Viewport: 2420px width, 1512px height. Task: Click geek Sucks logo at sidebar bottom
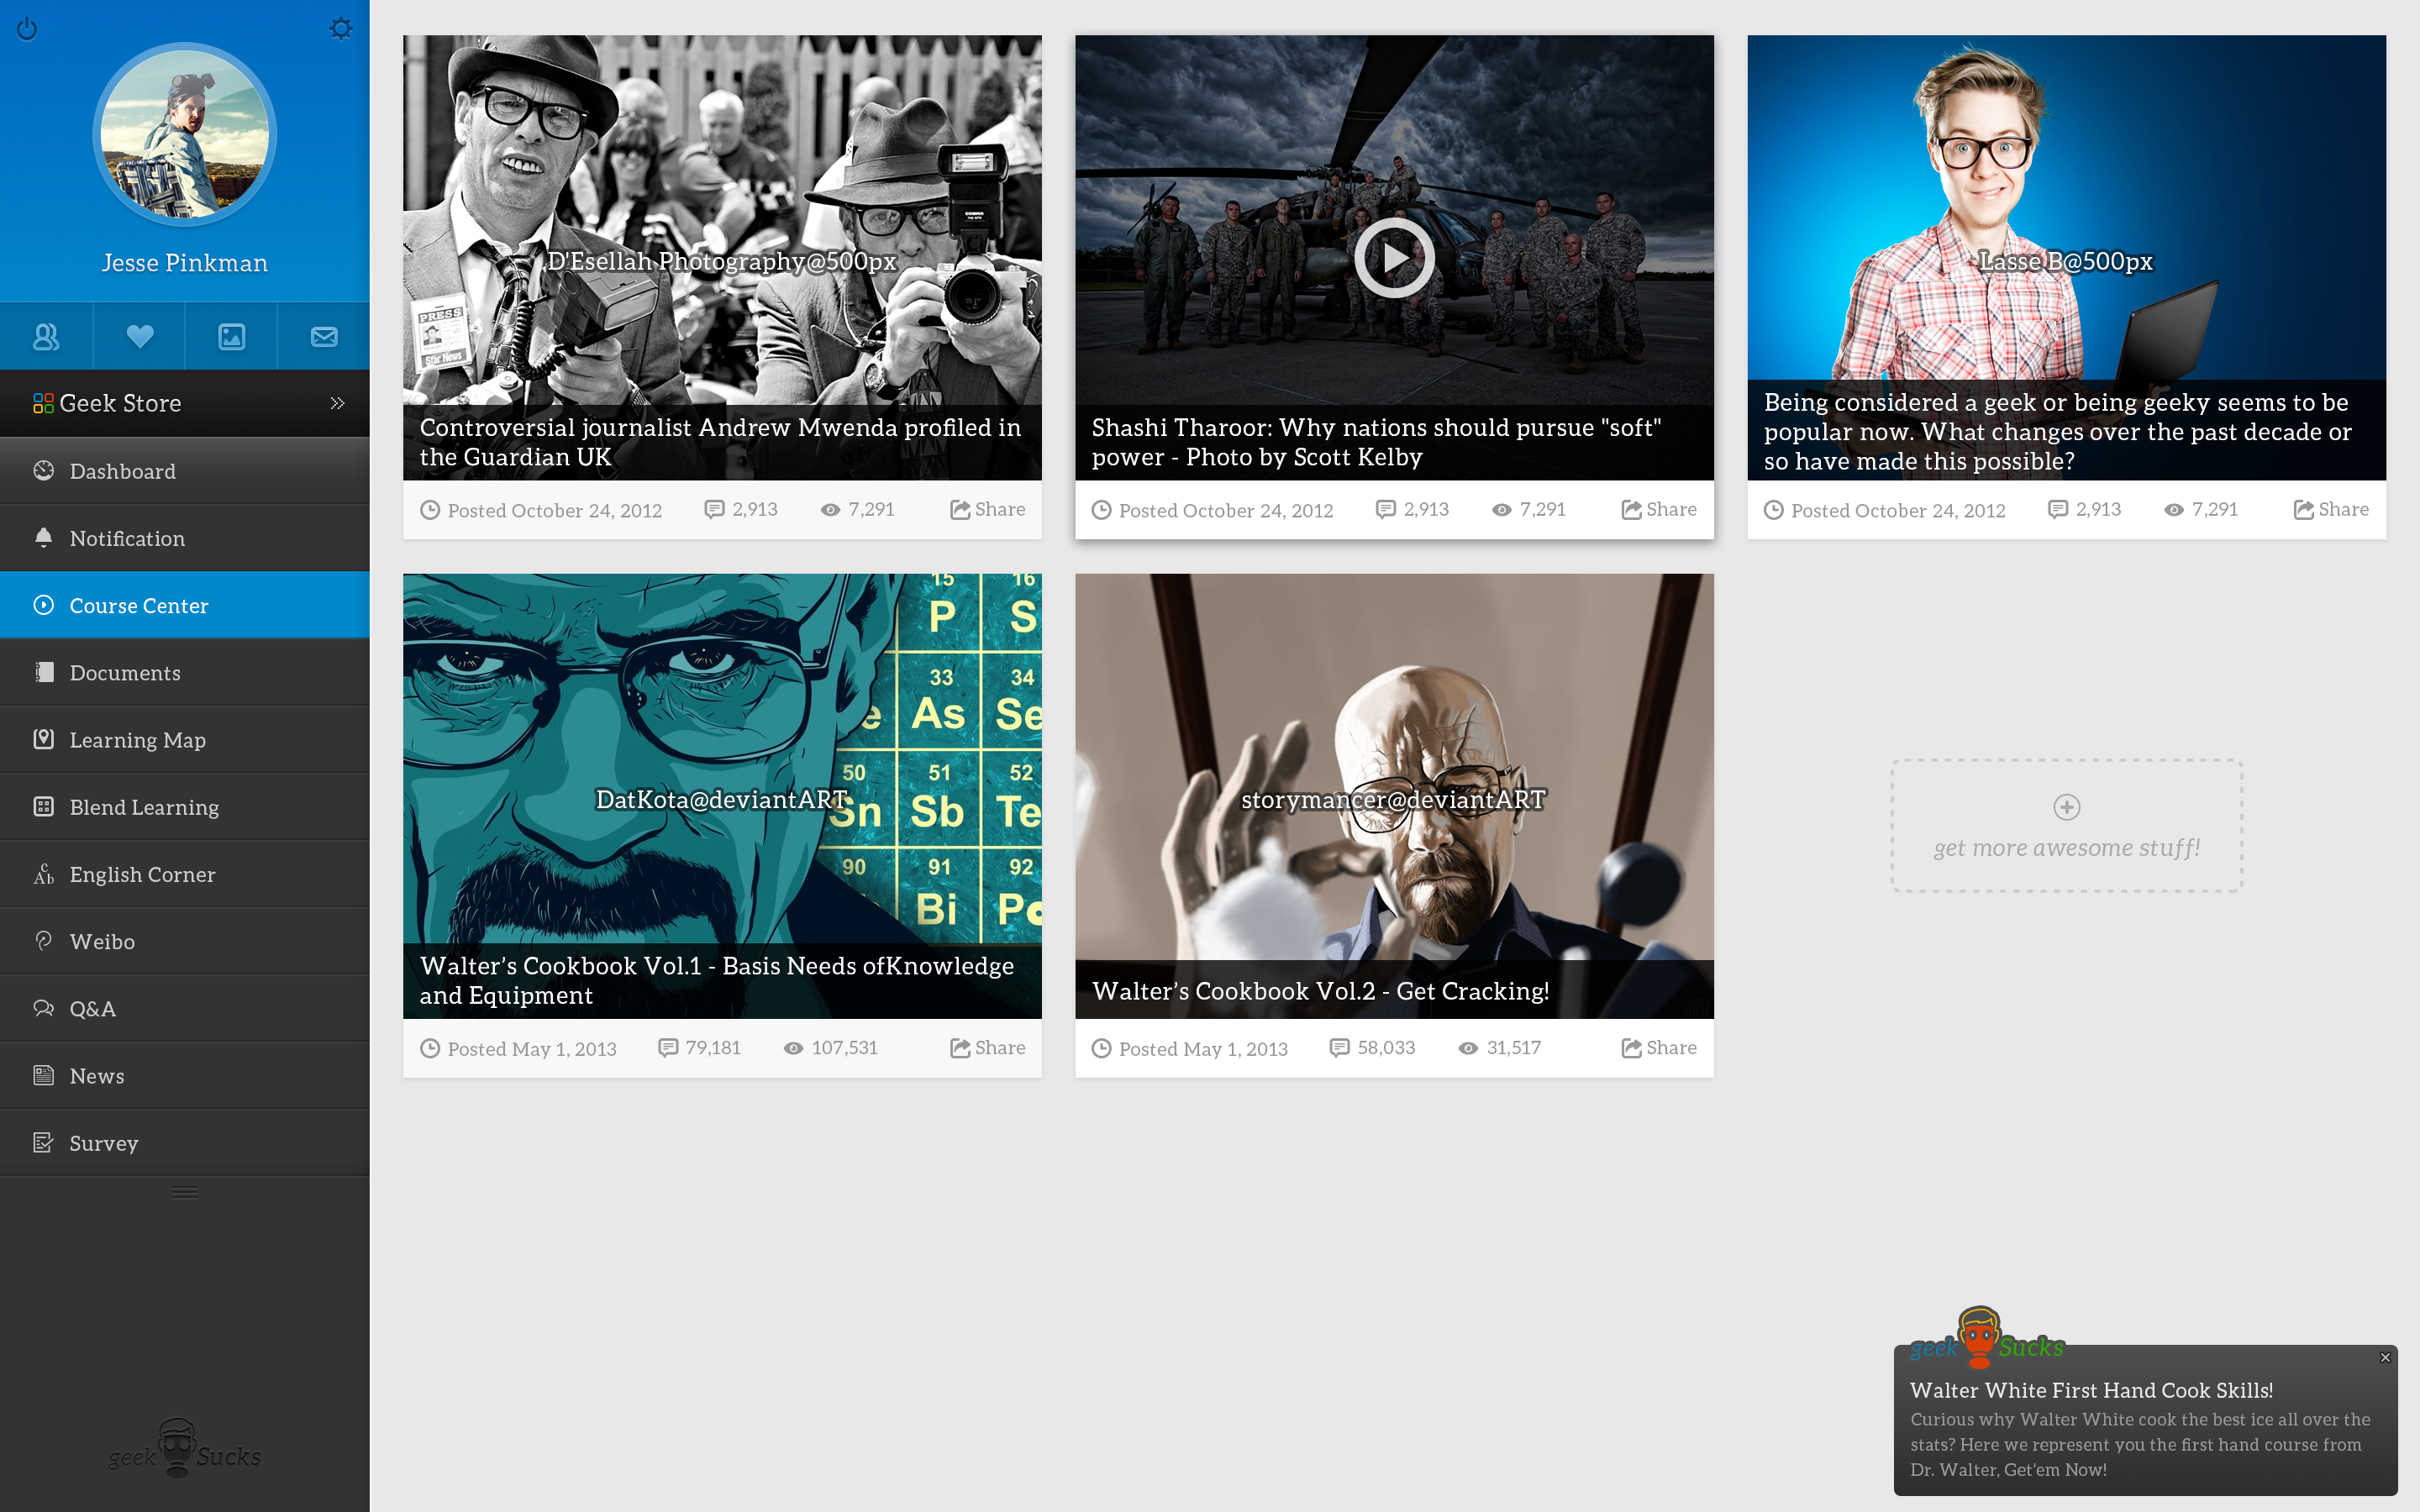185,1448
